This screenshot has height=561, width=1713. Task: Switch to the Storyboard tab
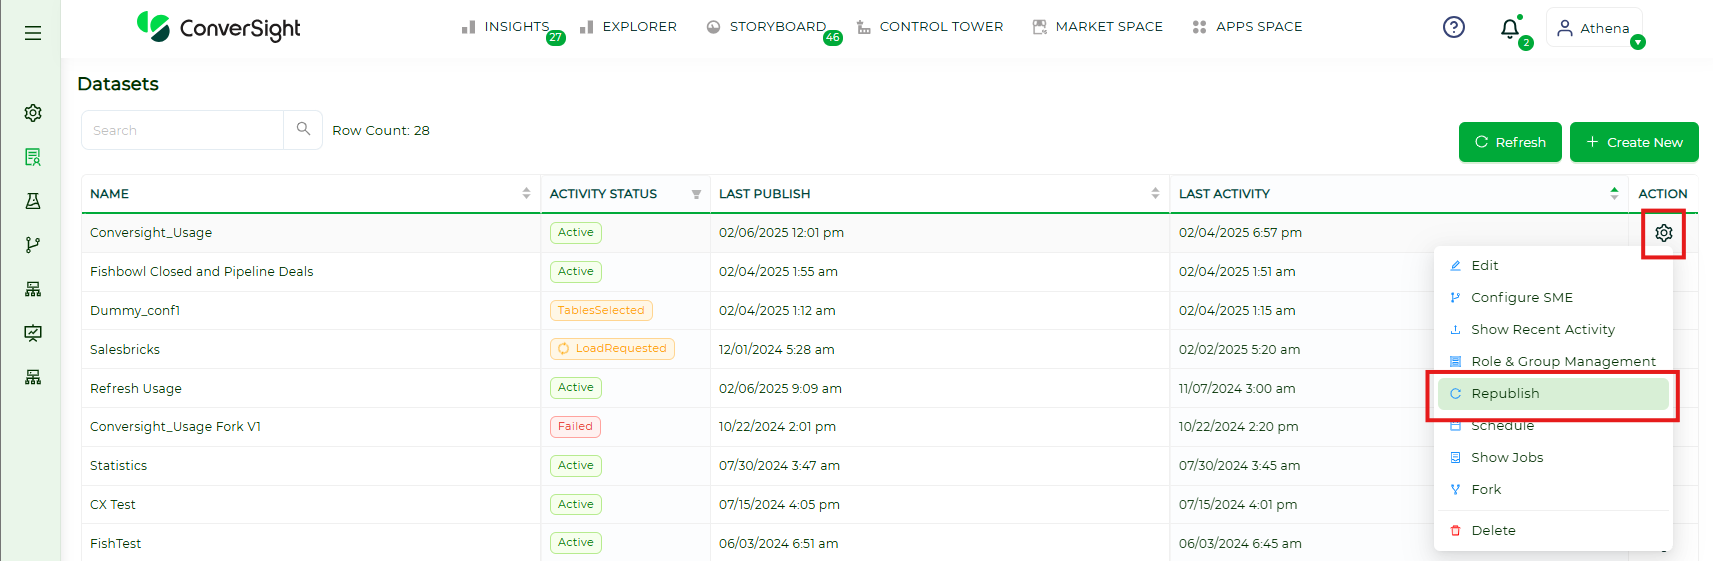(x=776, y=27)
